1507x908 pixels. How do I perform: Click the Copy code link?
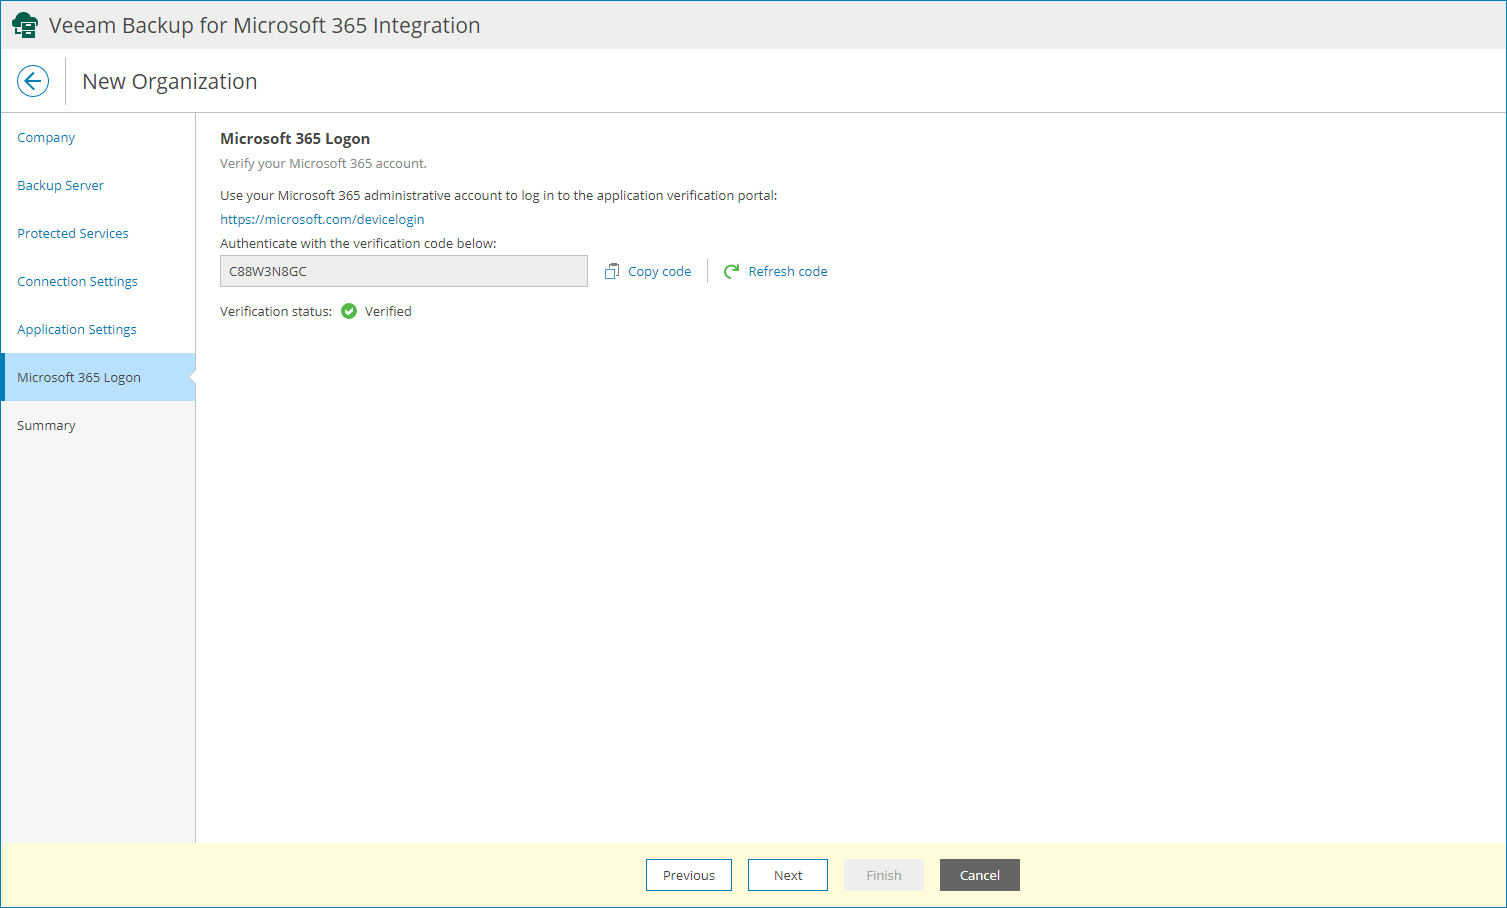659,271
